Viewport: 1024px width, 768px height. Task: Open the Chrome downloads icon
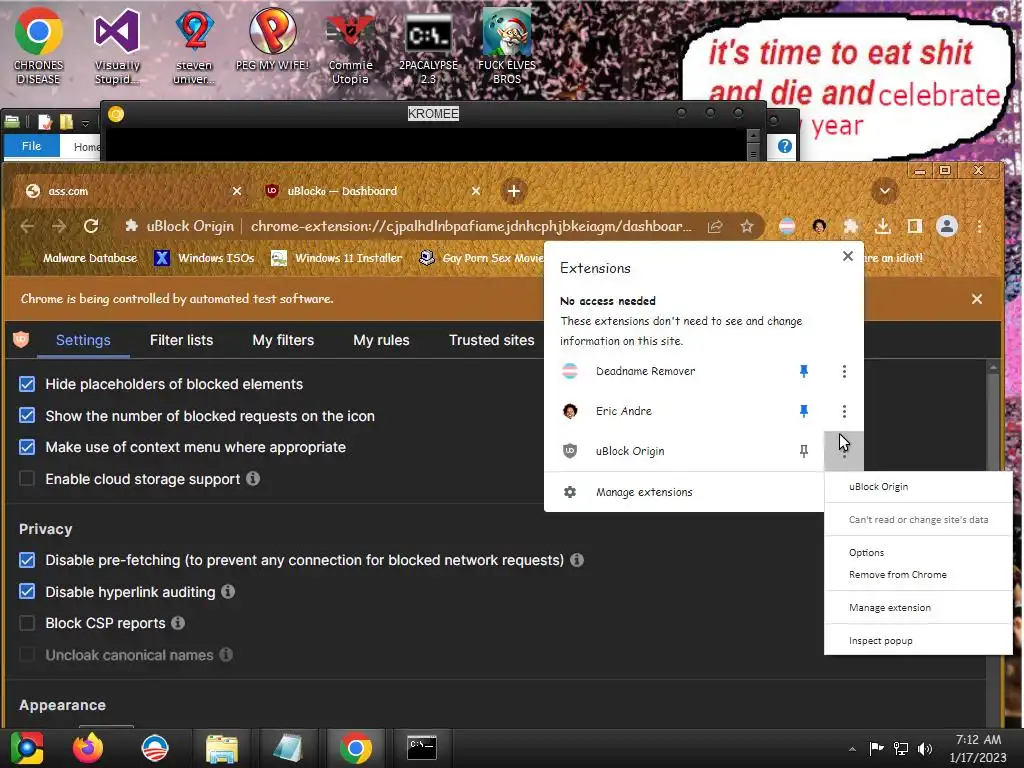[882, 226]
